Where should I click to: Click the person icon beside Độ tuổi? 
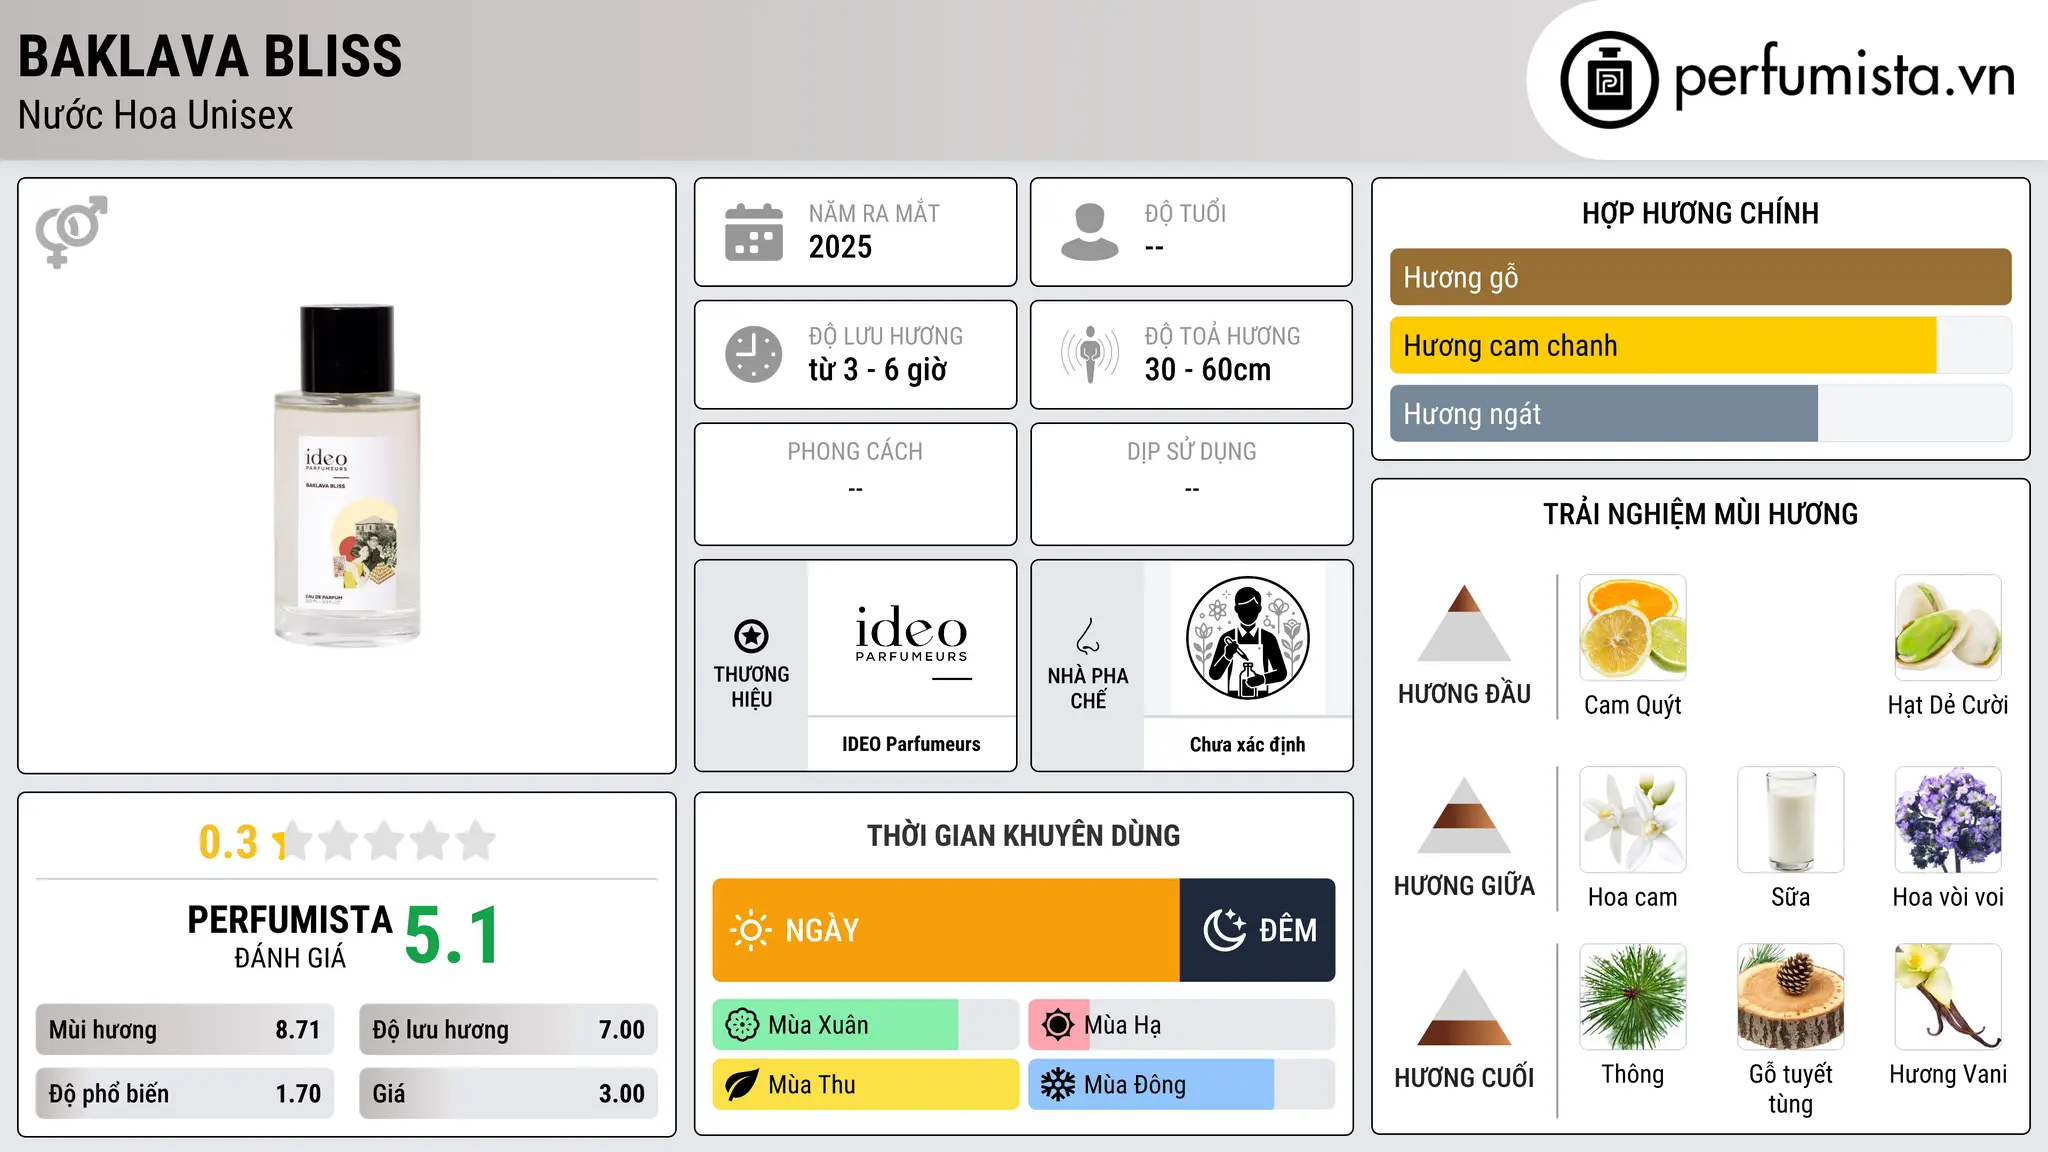click(x=1089, y=232)
